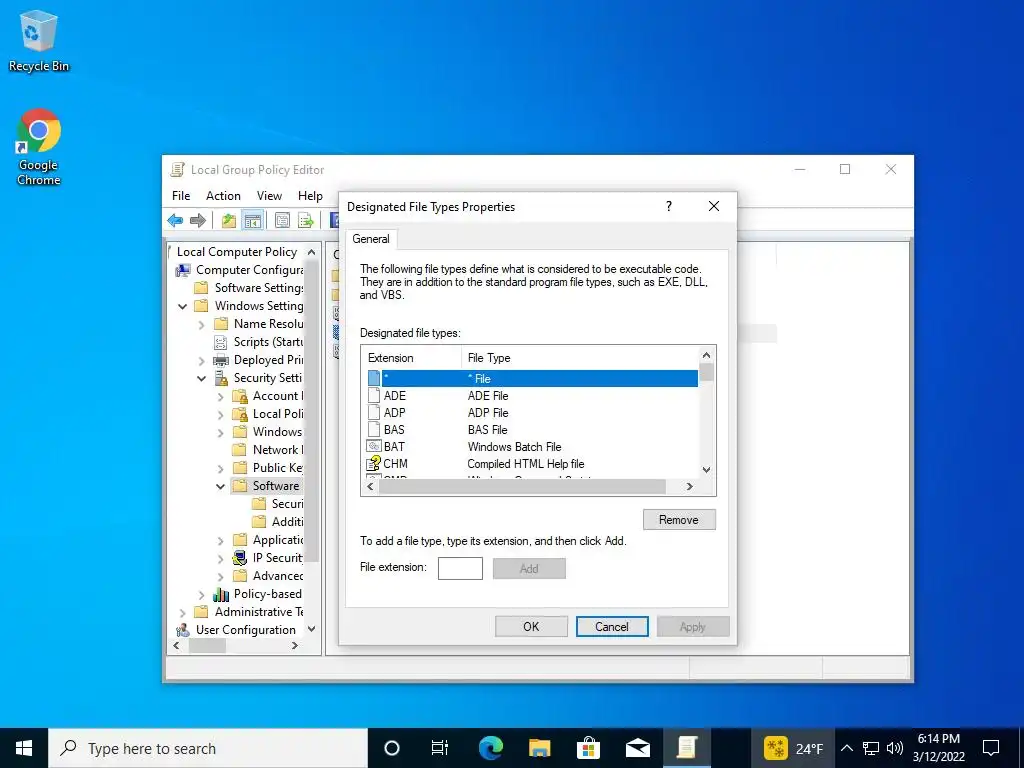Click the Up one level folder toolbar icon

click(x=229, y=221)
